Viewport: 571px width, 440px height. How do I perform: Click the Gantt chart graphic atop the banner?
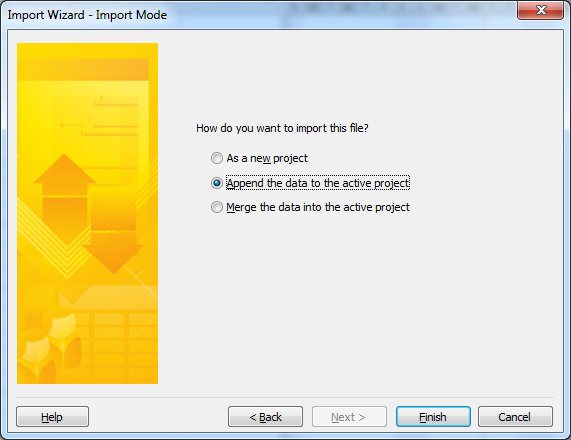[99, 117]
